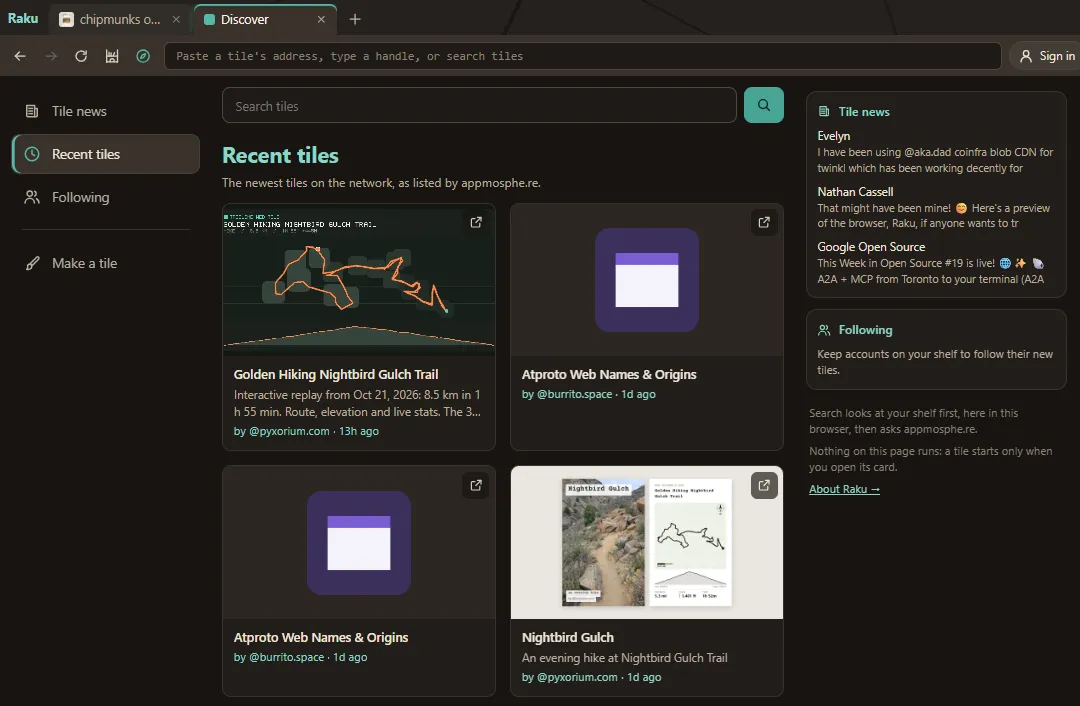Click @burrito.space on top-right Atproto card
This screenshot has height=706, width=1080.
(574, 394)
